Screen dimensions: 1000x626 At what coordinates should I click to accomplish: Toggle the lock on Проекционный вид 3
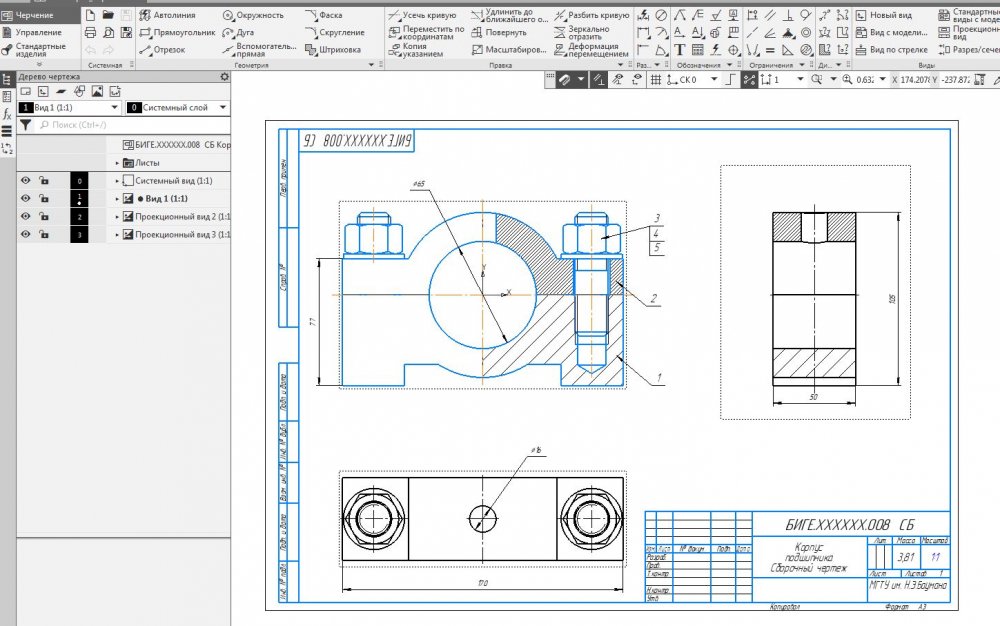[44, 234]
